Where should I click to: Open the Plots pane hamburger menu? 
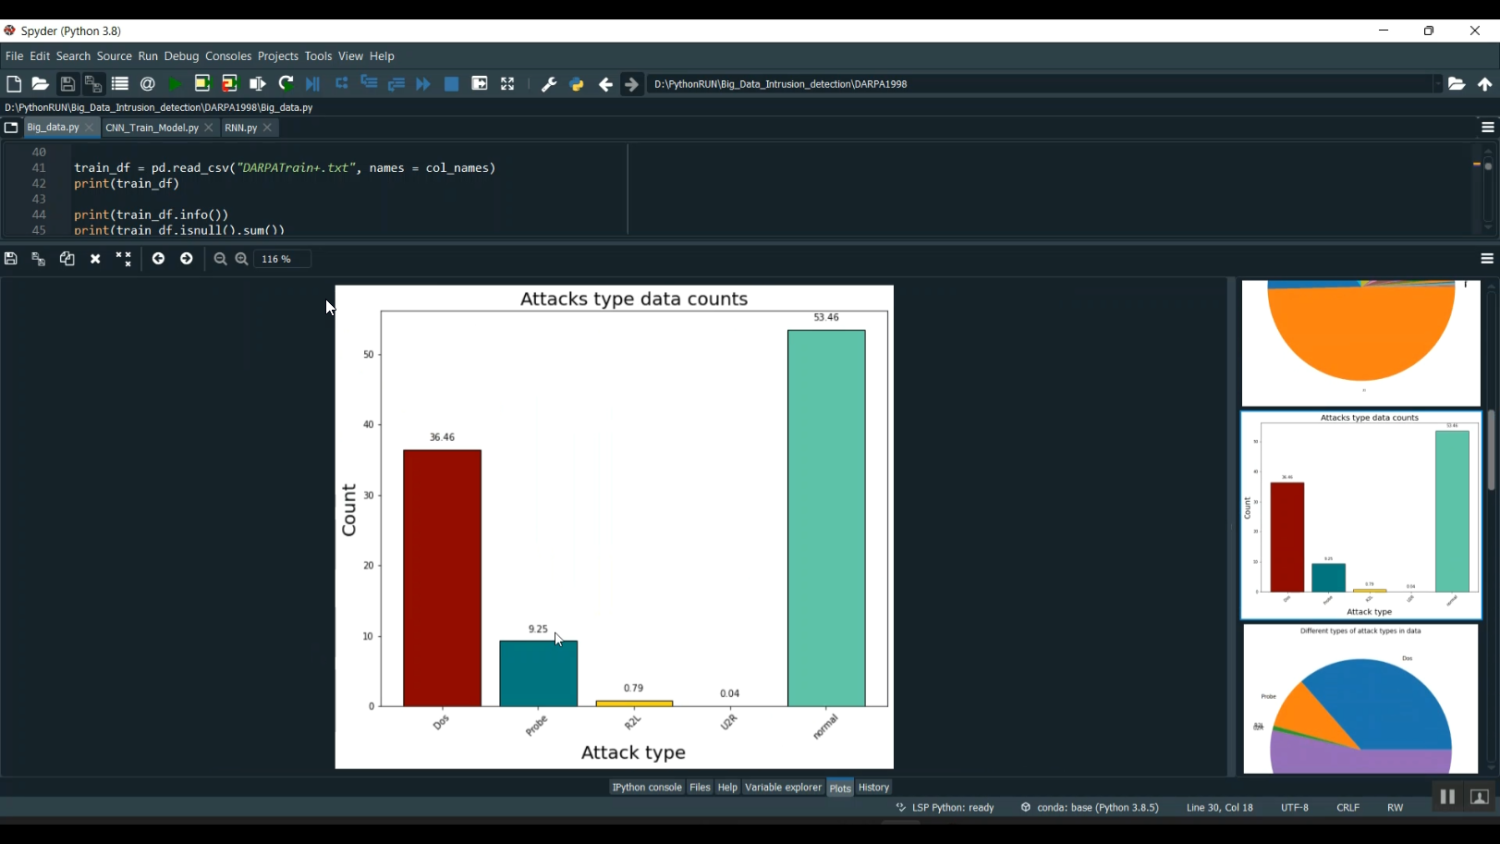click(x=1487, y=259)
